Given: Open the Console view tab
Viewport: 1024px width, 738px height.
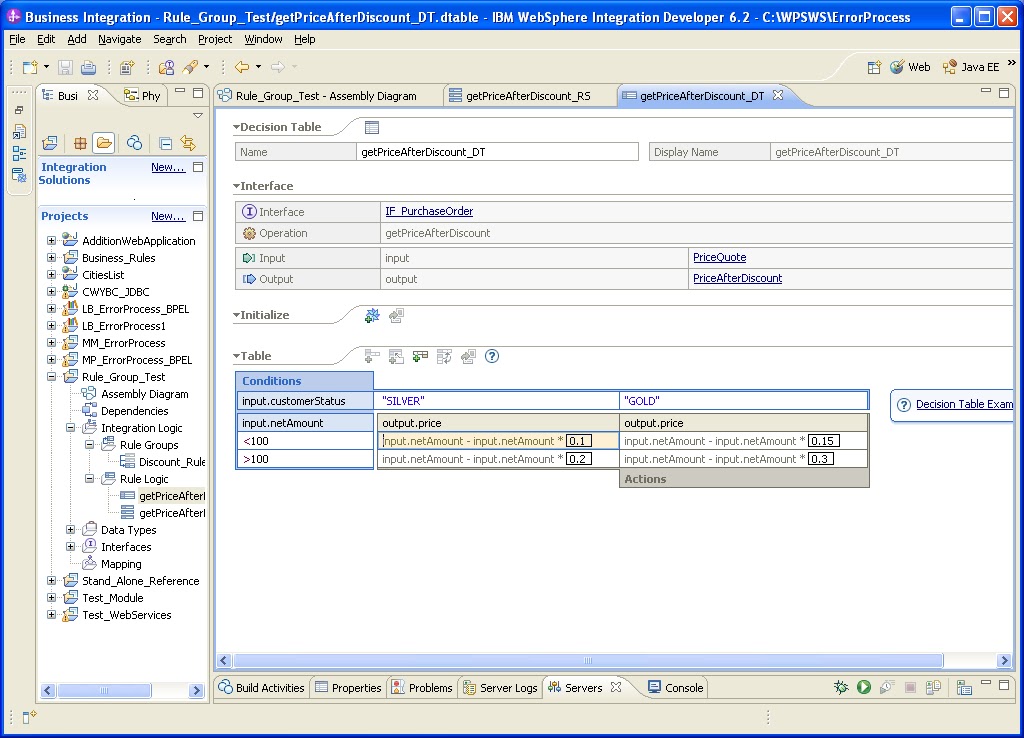Looking at the screenshot, I should (675, 687).
